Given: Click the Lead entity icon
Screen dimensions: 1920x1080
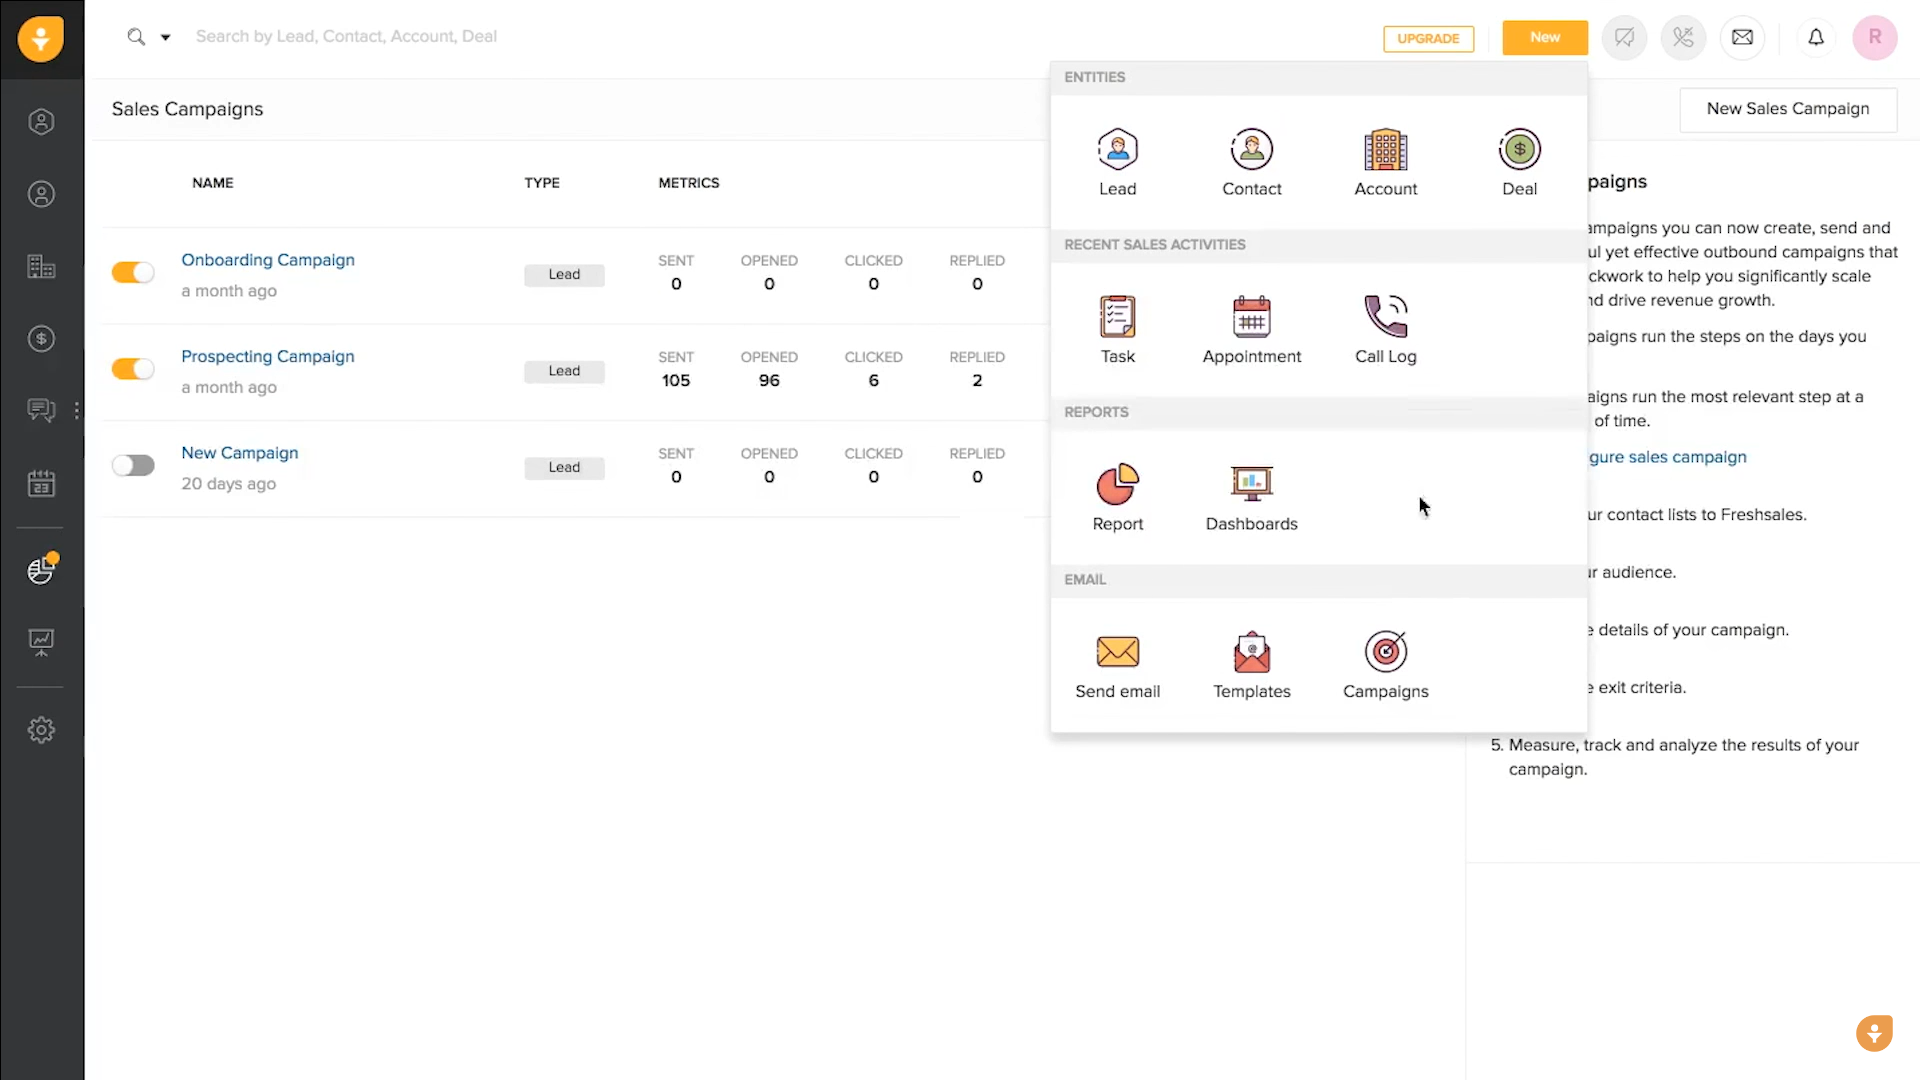Looking at the screenshot, I should pyautogui.click(x=1117, y=150).
